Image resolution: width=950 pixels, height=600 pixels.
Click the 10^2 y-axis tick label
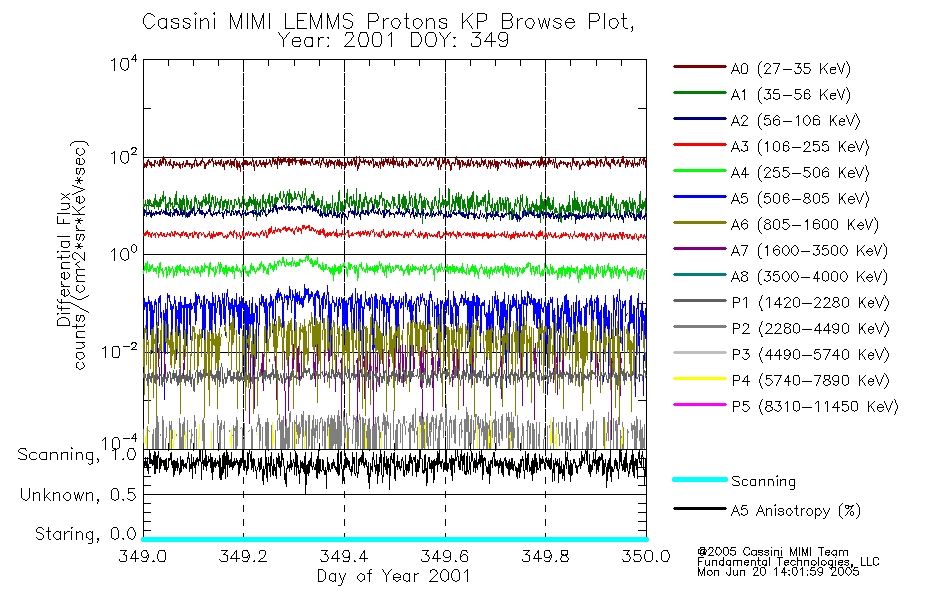pos(124,158)
